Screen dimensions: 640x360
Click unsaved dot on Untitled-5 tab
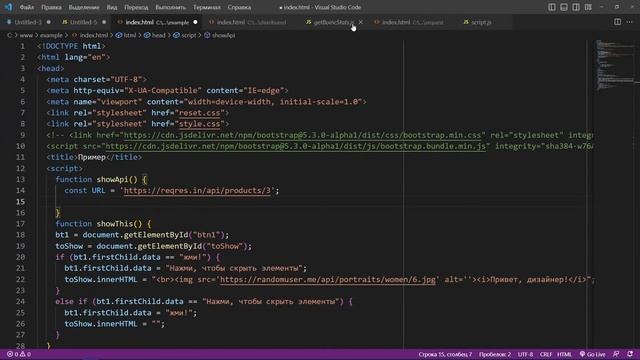click(104, 22)
